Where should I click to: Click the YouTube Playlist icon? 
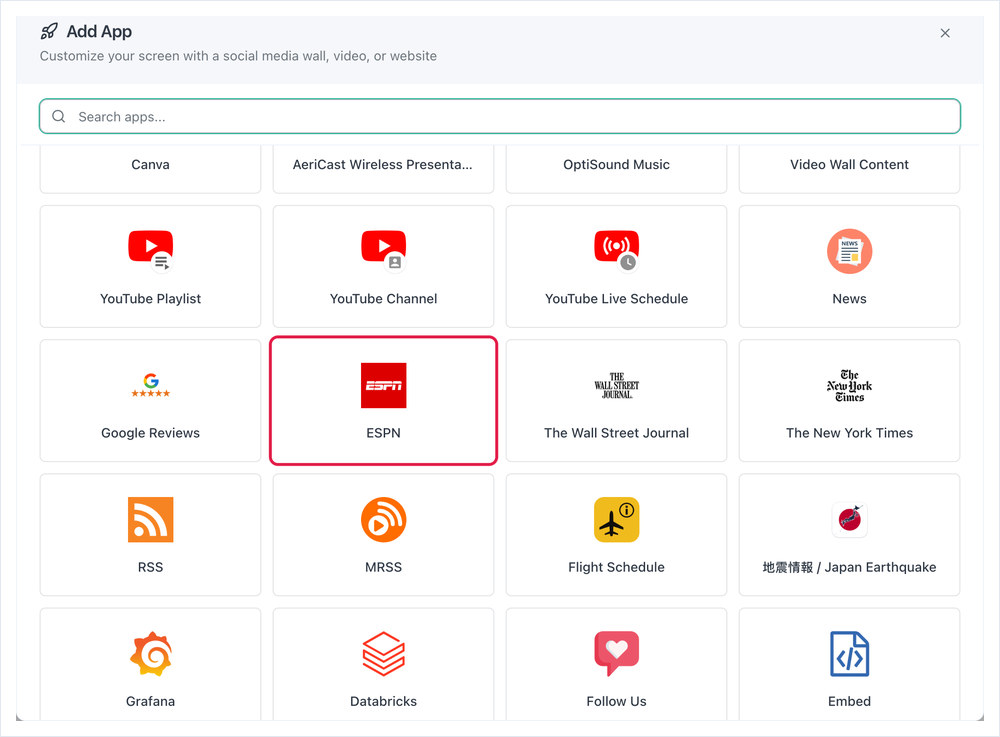[151, 251]
